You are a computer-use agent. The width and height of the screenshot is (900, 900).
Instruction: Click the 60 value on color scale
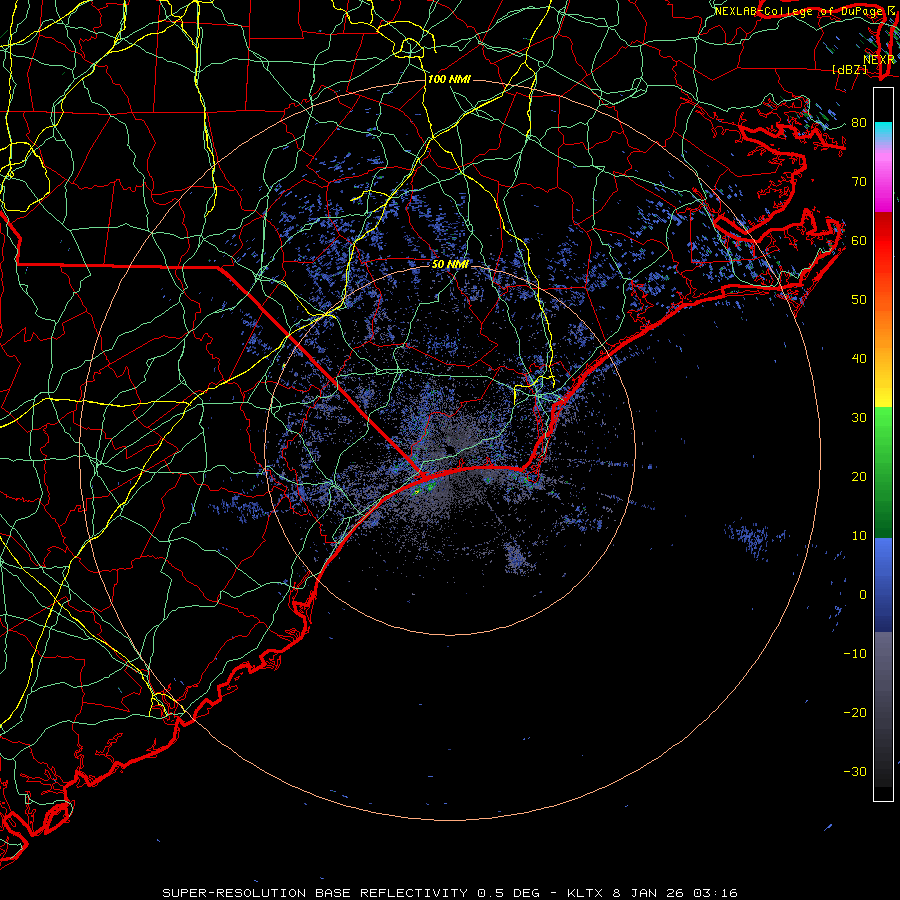[859, 240]
